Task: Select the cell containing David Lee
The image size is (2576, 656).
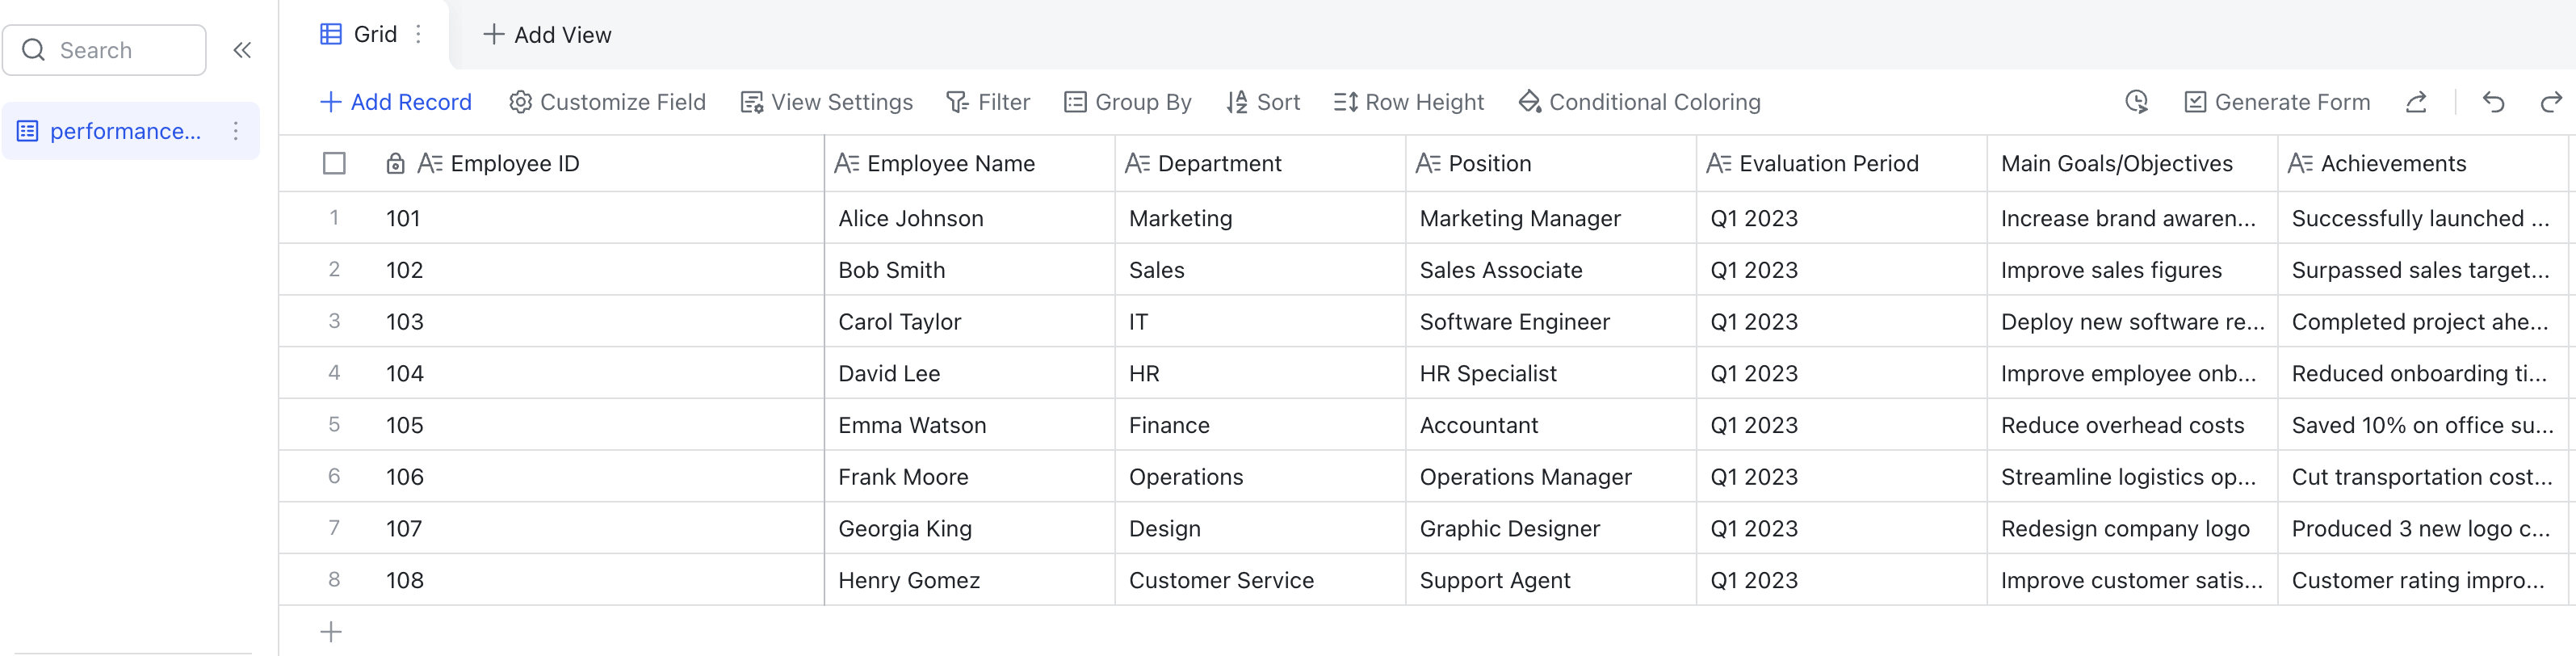Action: click(x=970, y=373)
